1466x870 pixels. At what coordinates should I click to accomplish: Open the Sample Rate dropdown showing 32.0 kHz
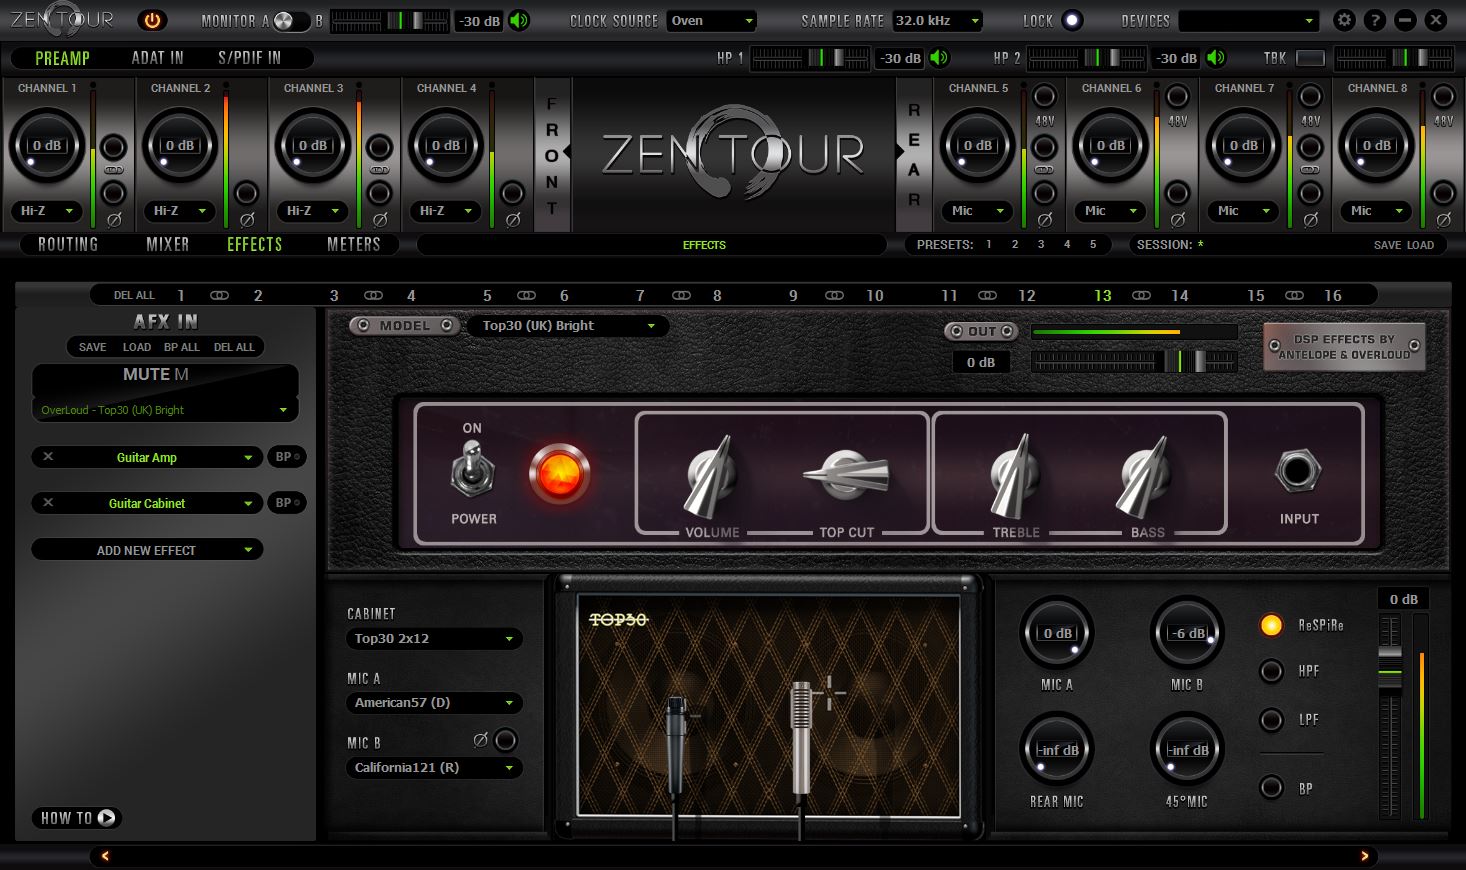[x=937, y=20]
